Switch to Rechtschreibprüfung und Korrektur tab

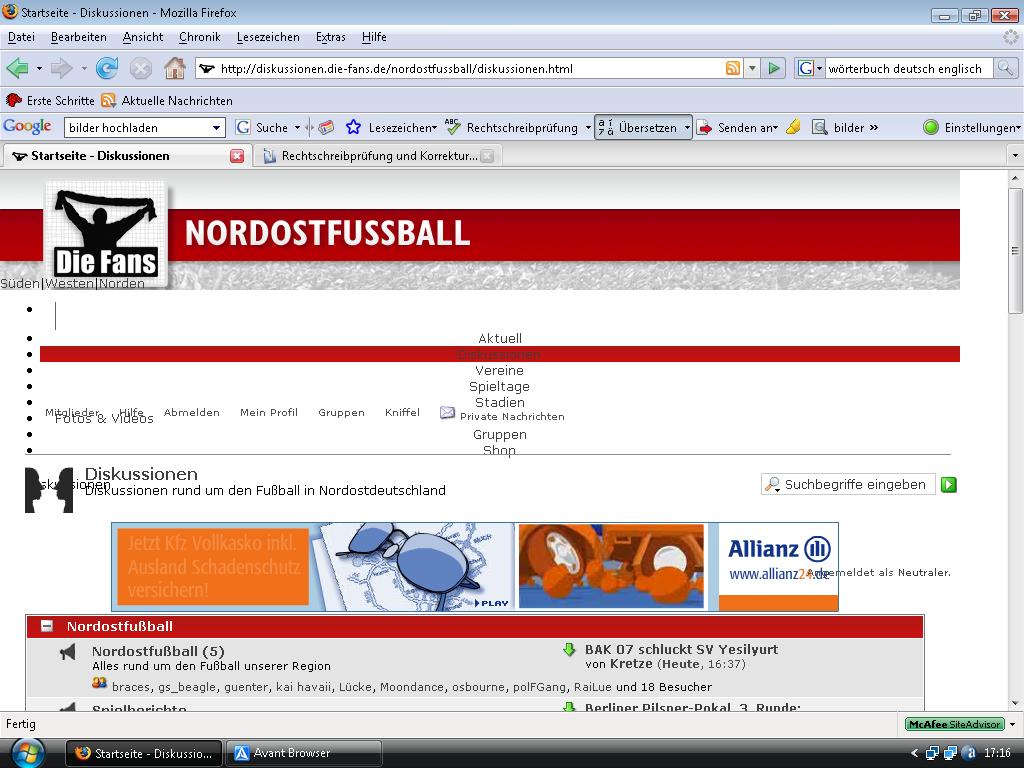pos(378,156)
